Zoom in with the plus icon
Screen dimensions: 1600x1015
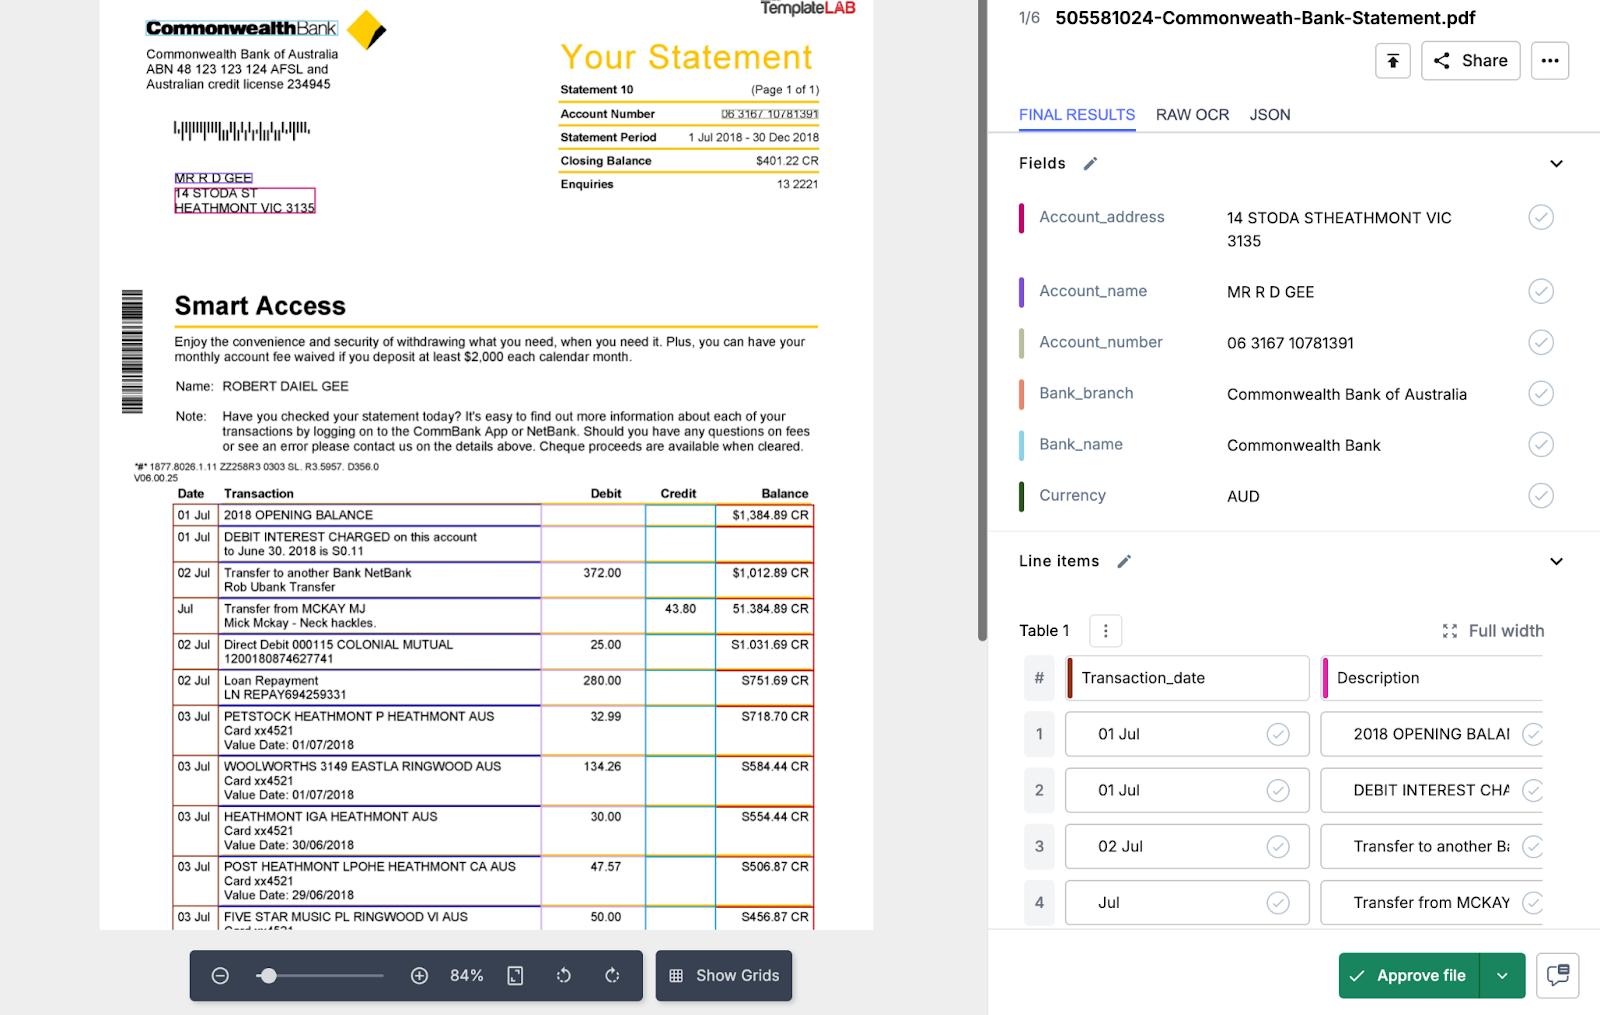[420, 976]
